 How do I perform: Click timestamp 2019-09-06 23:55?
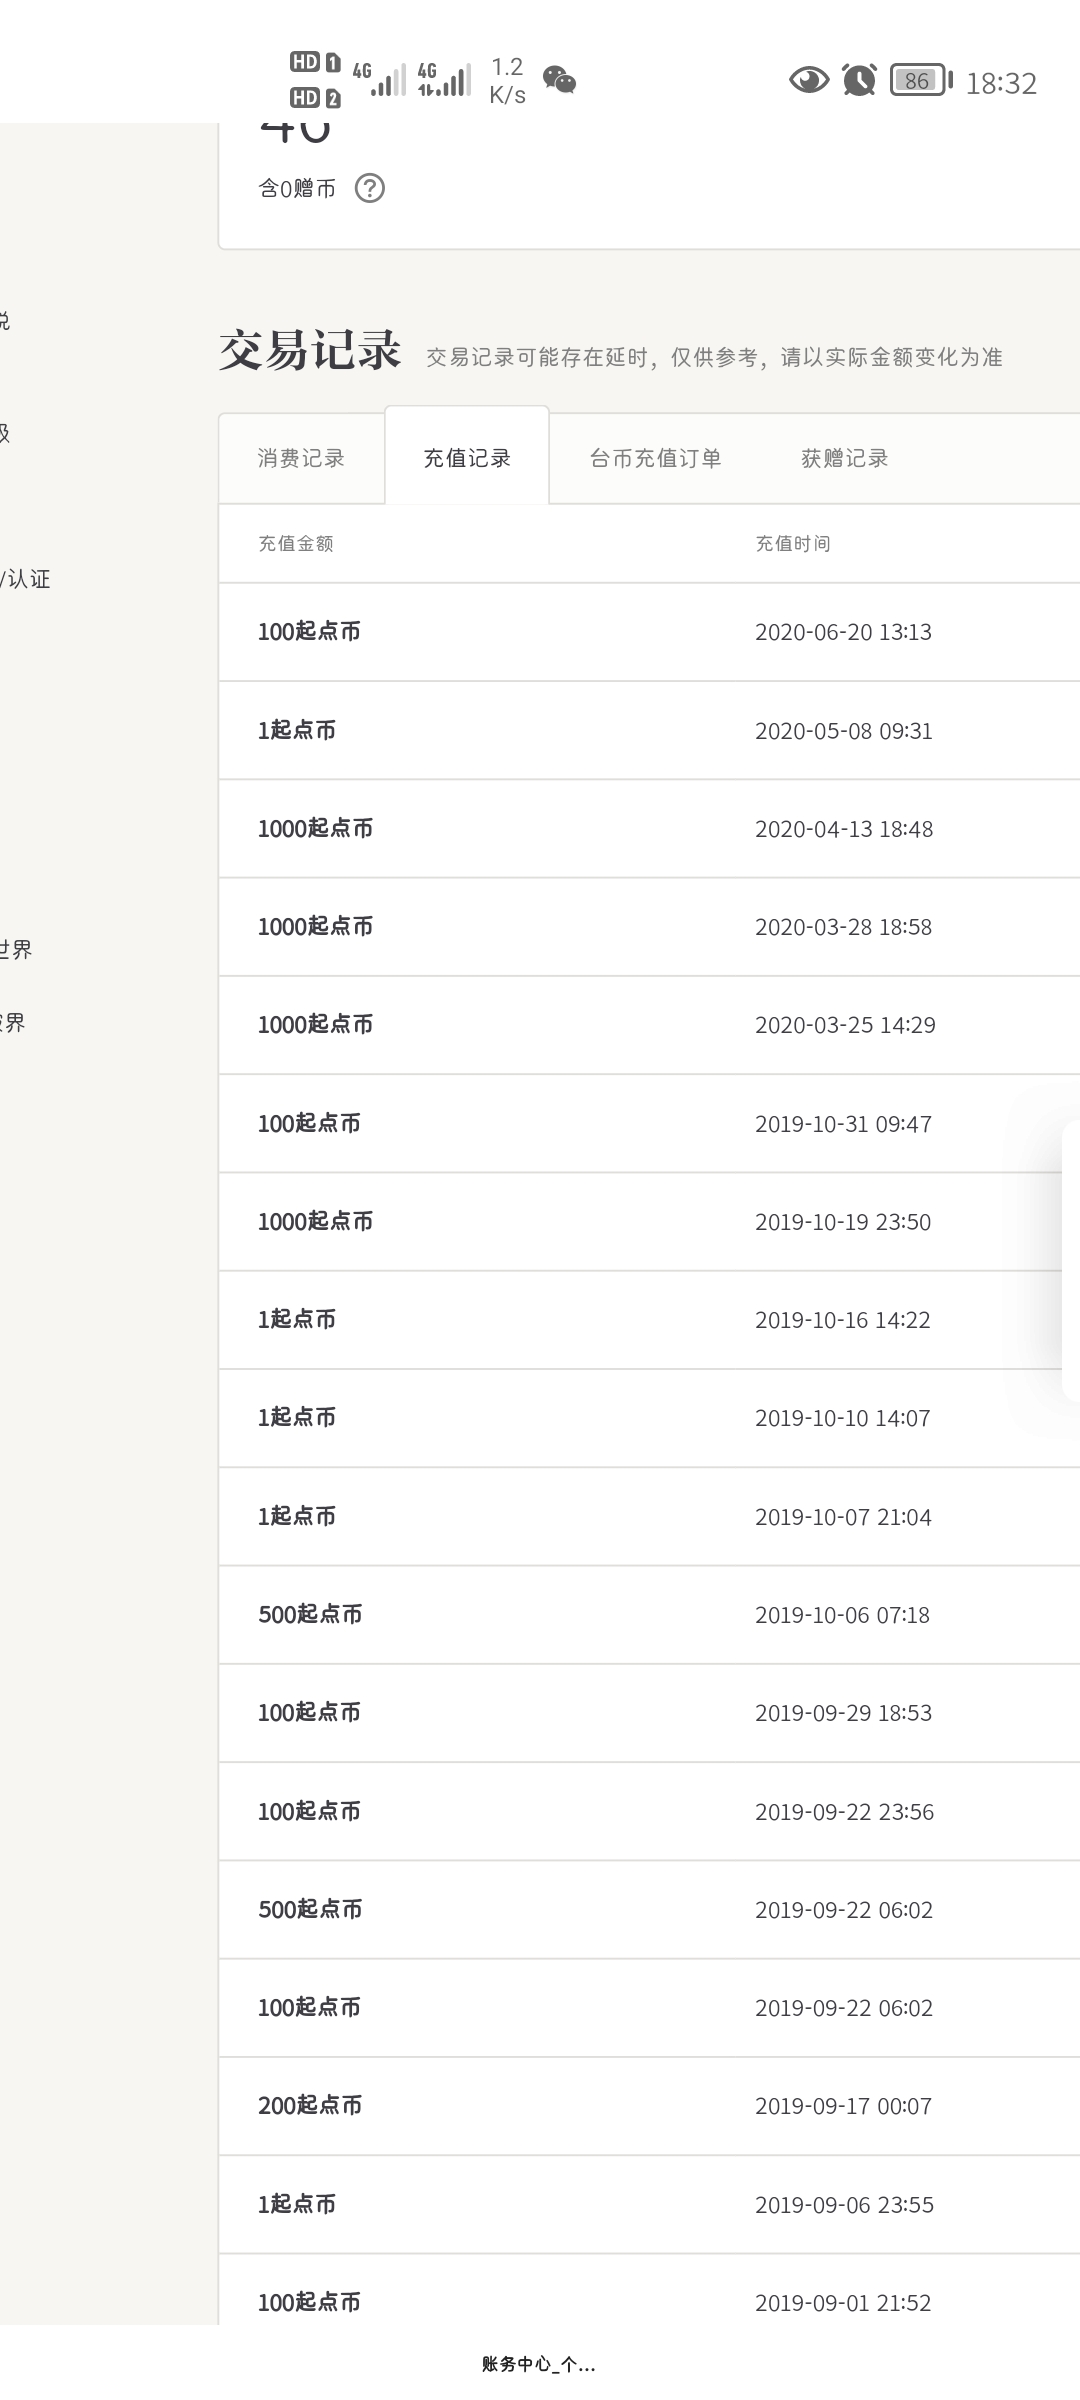click(x=844, y=2205)
